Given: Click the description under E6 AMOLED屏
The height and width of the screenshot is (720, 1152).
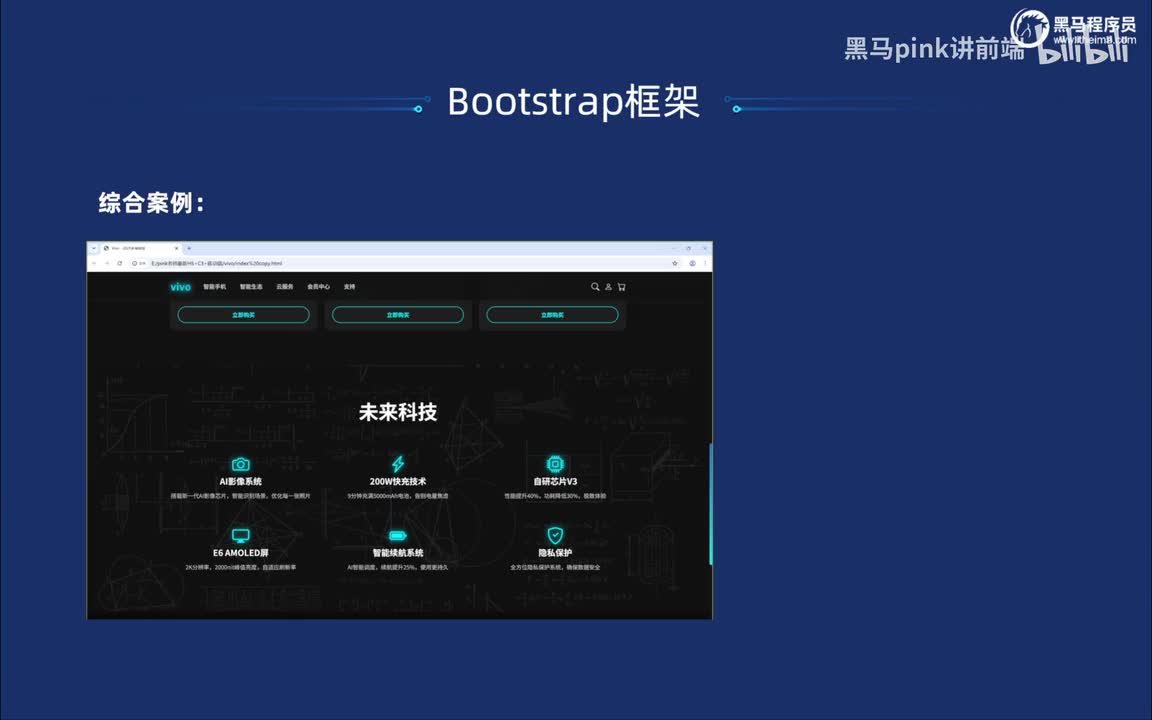Looking at the screenshot, I should [x=240, y=567].
